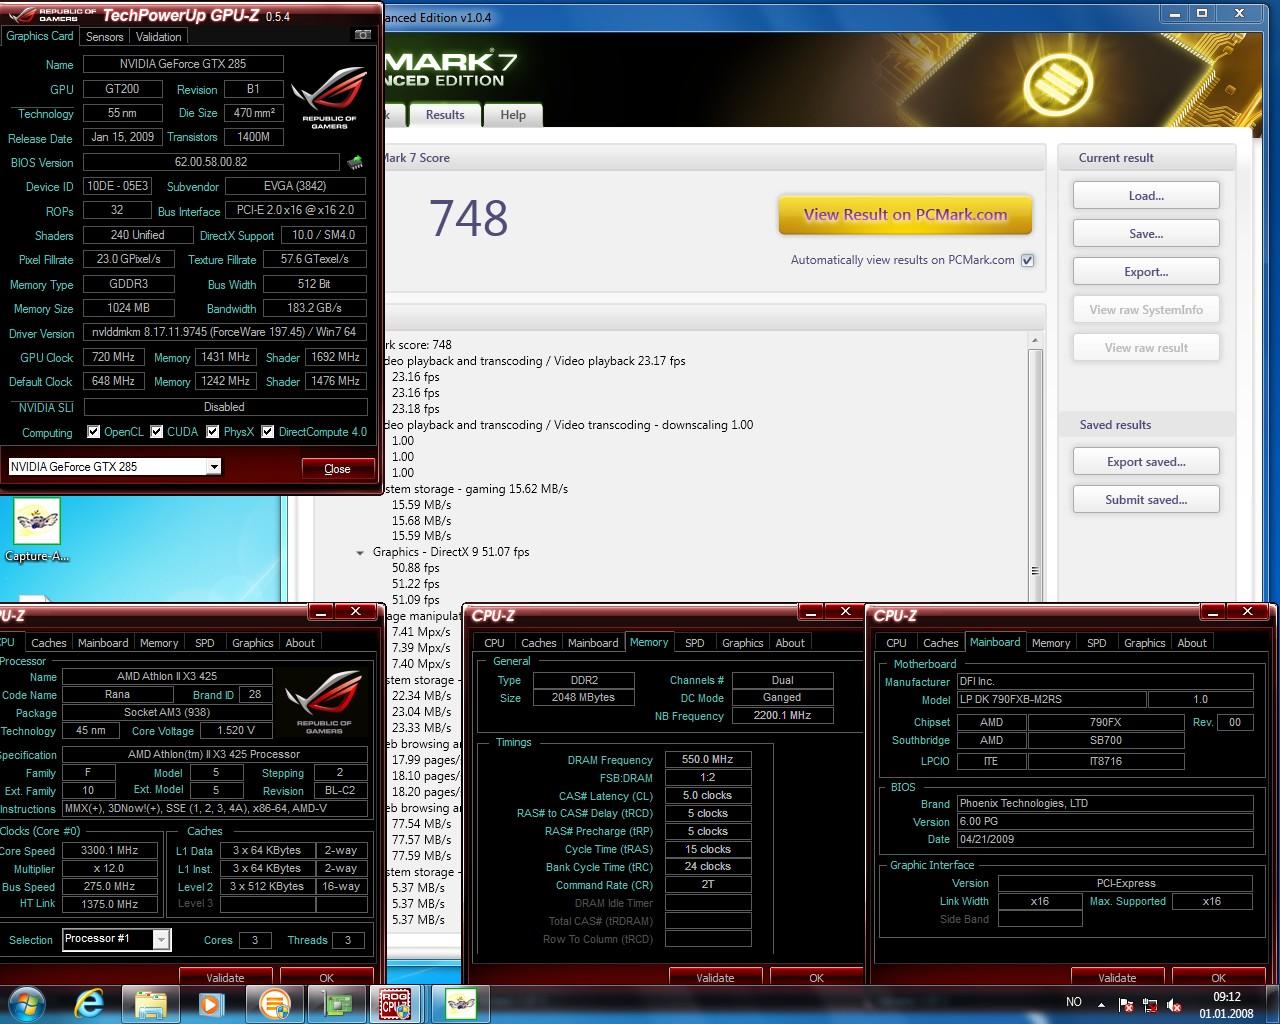Click OK in CPU-Z CPU window
Screen dimensions: 1280x1024
click(x=327, y=977)
